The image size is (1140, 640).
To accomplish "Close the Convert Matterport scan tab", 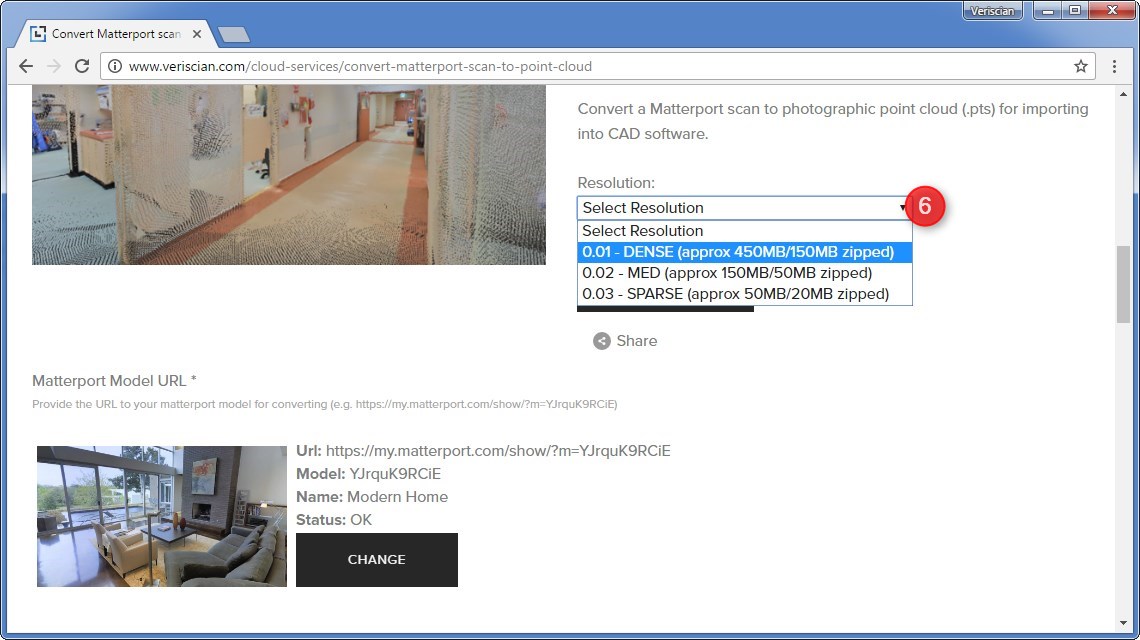I will tap(197, 34).
